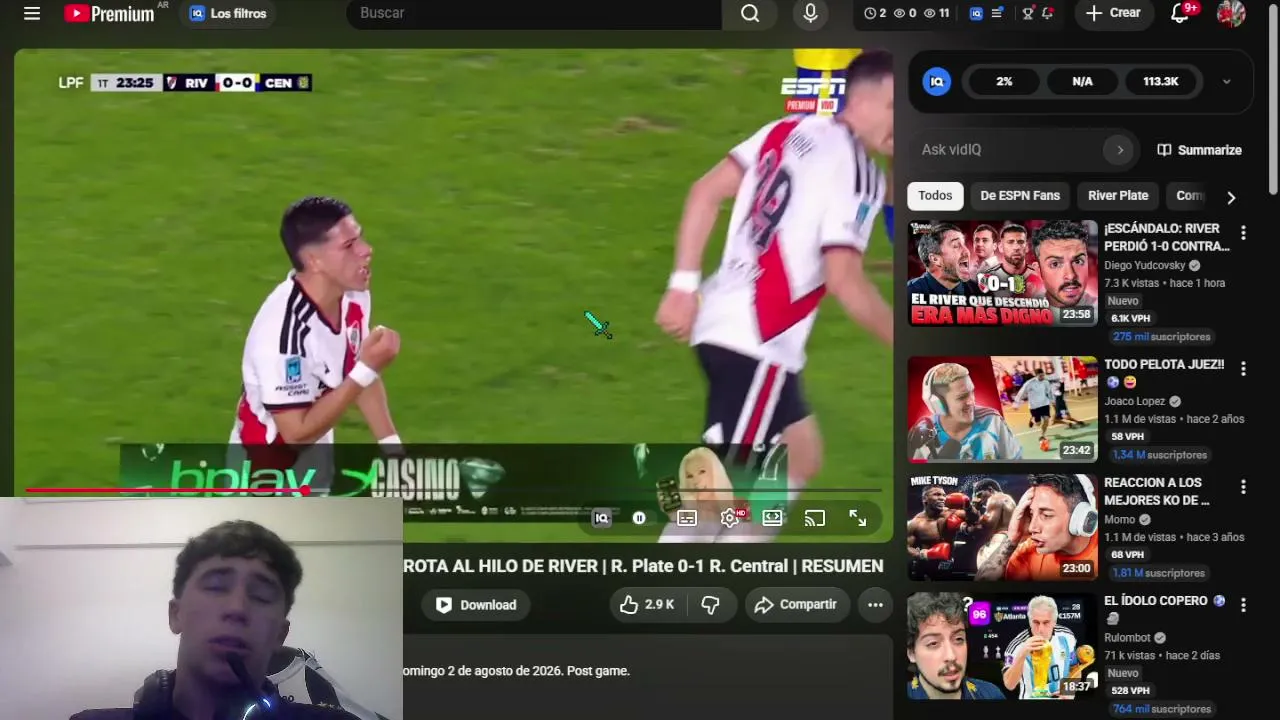
Task: Focus the Buscar search field
Action: click(x=534, y=13)
